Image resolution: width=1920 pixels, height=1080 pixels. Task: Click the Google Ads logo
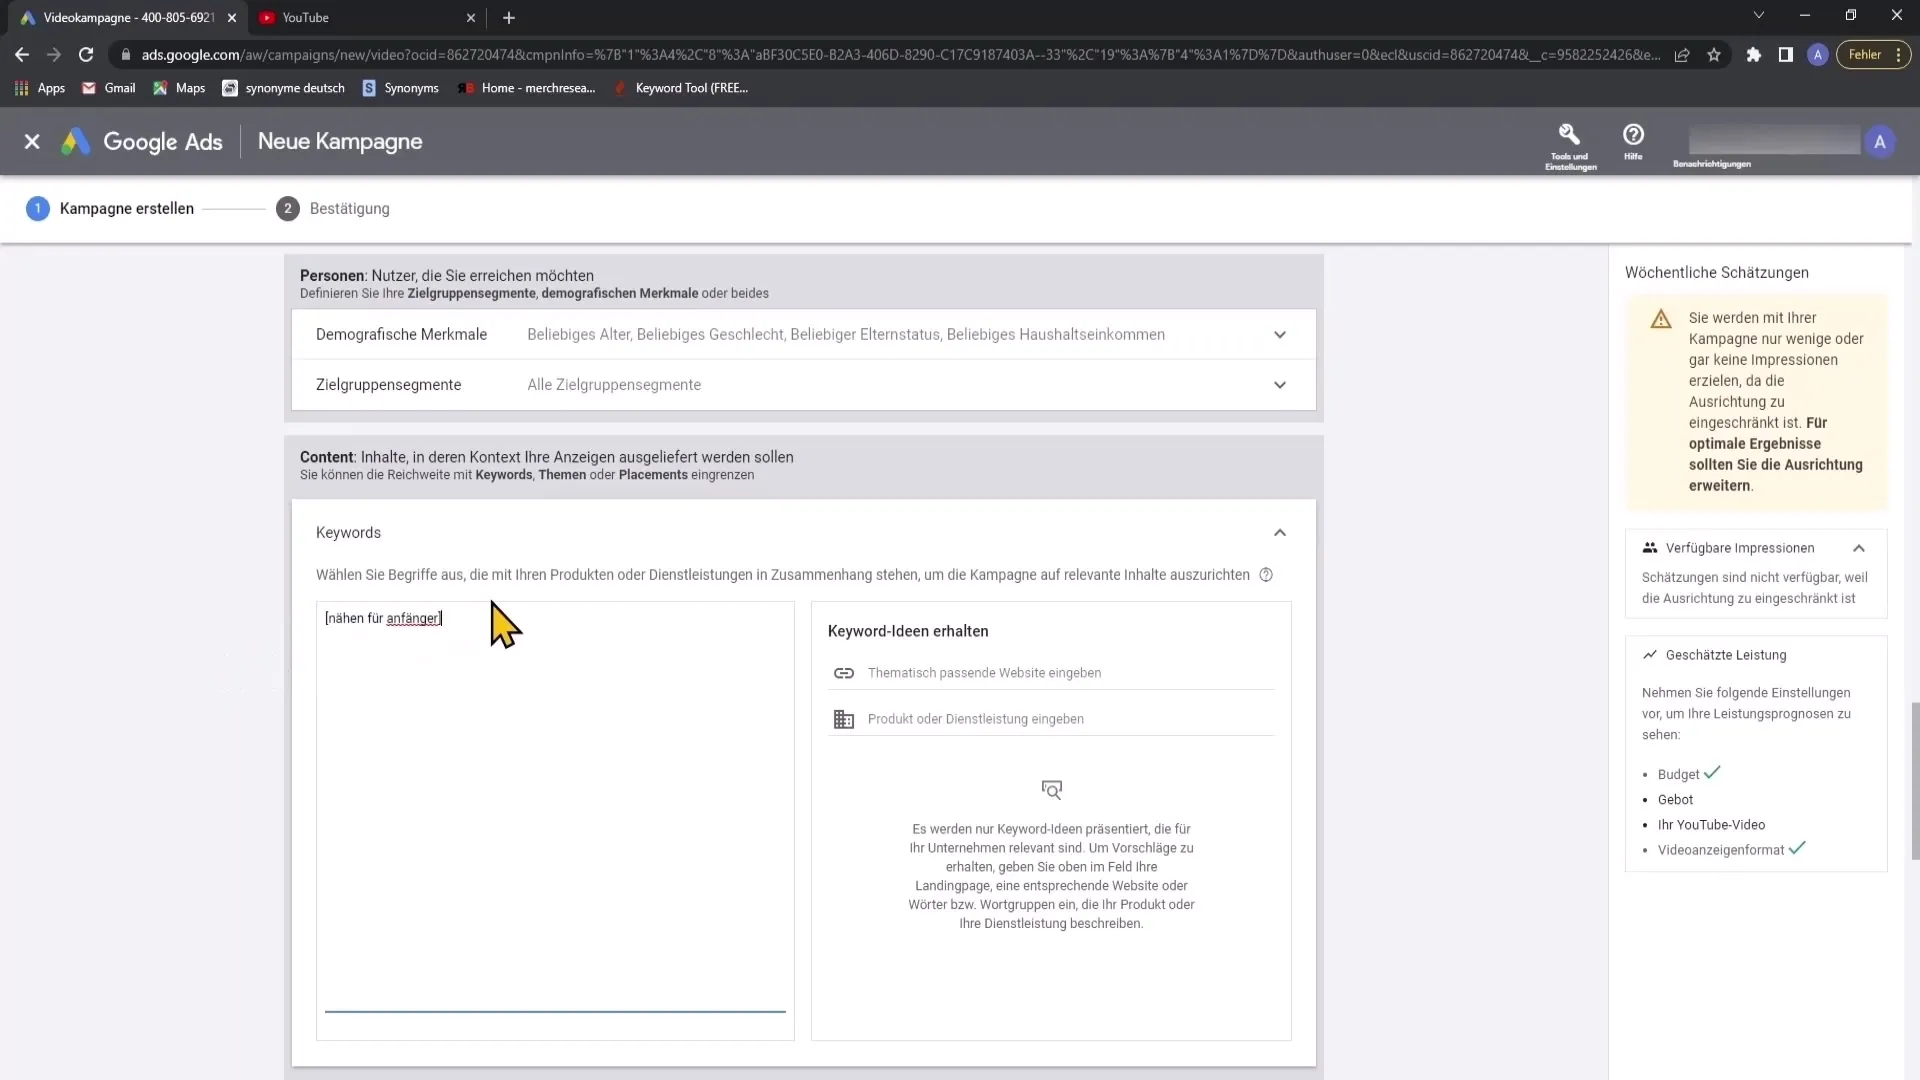[x=142, y=142]
